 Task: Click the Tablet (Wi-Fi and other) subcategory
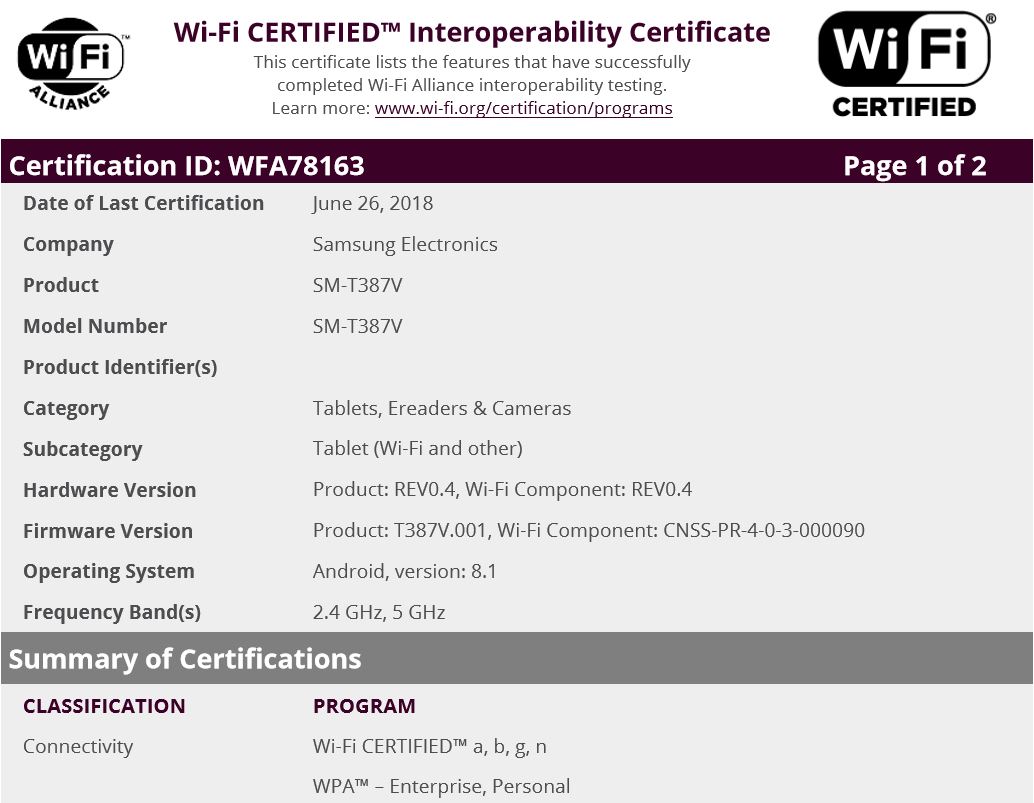[x=417, y=448]
